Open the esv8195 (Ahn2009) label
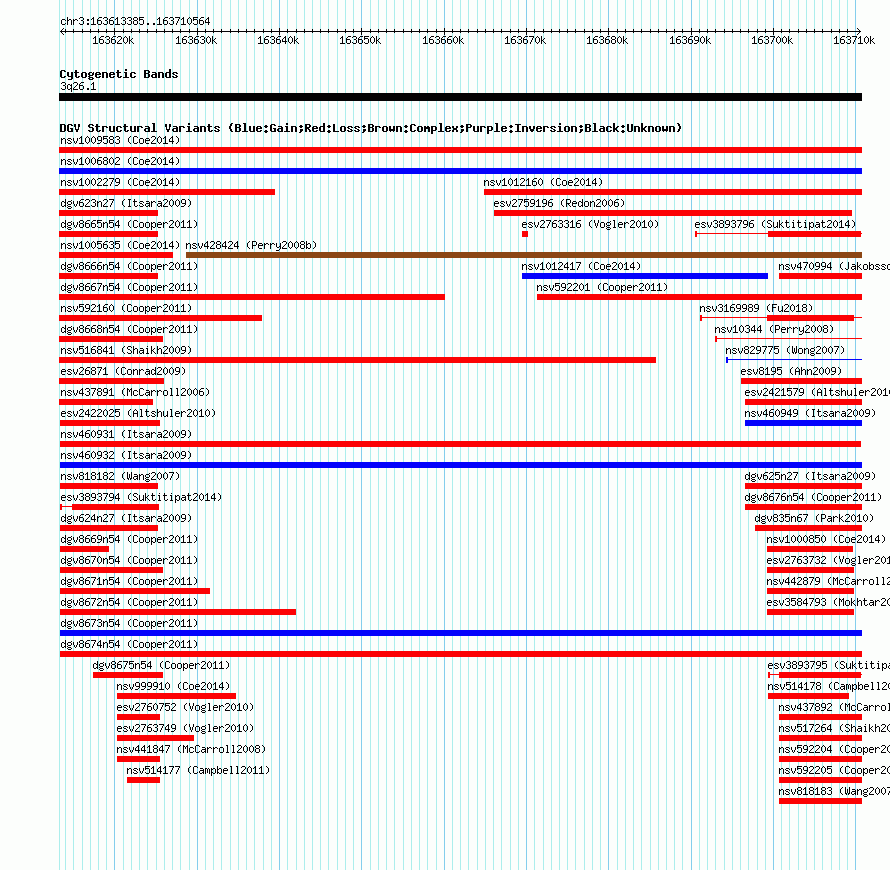 pyautogui.click(x=791, y=371)
